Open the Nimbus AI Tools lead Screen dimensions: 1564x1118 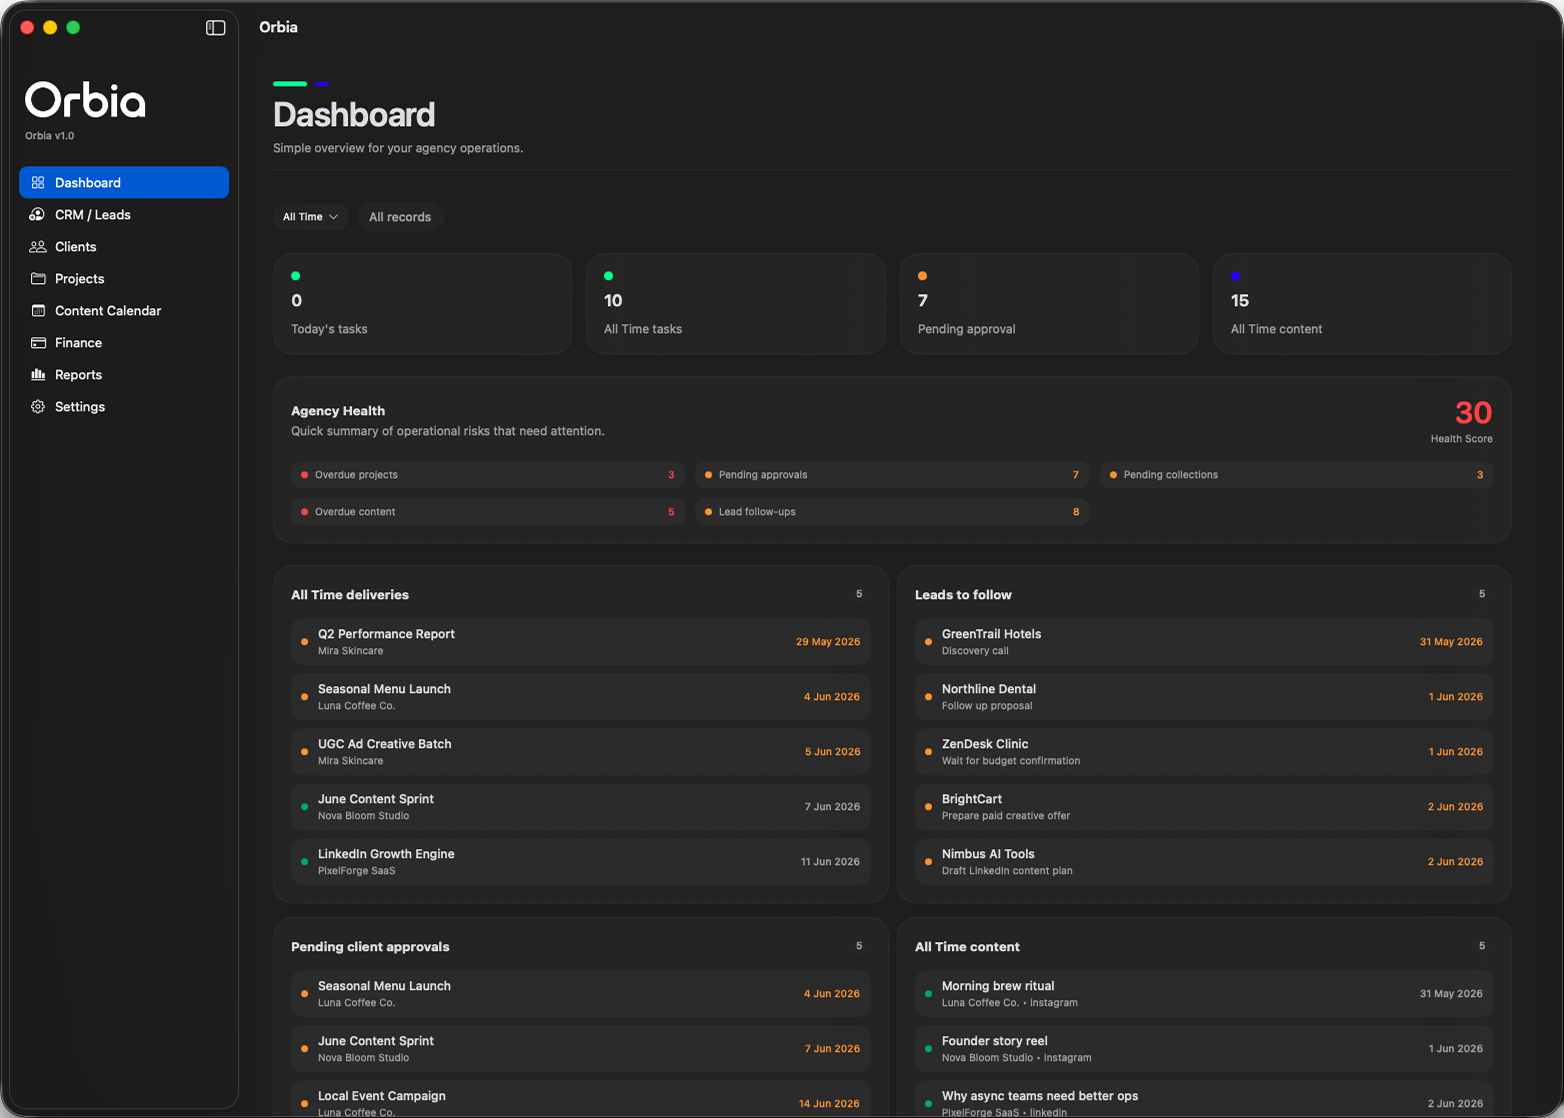tap(1204, 862)
